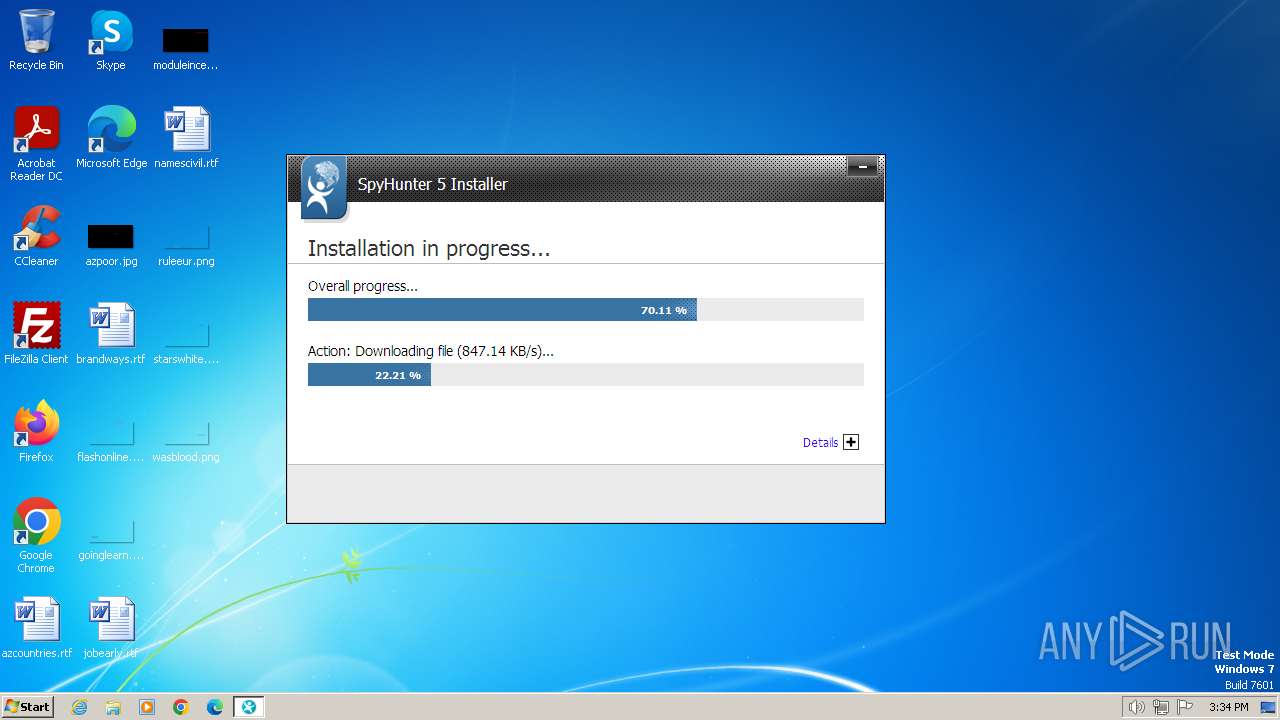Select the Acrobat Reader DC shortcut

click(x=36, y=144)
